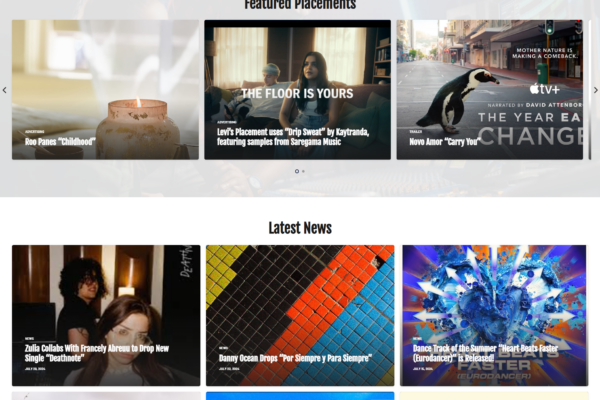Click the Latest News heading
The image size is (600, 400).
(300, 228)
